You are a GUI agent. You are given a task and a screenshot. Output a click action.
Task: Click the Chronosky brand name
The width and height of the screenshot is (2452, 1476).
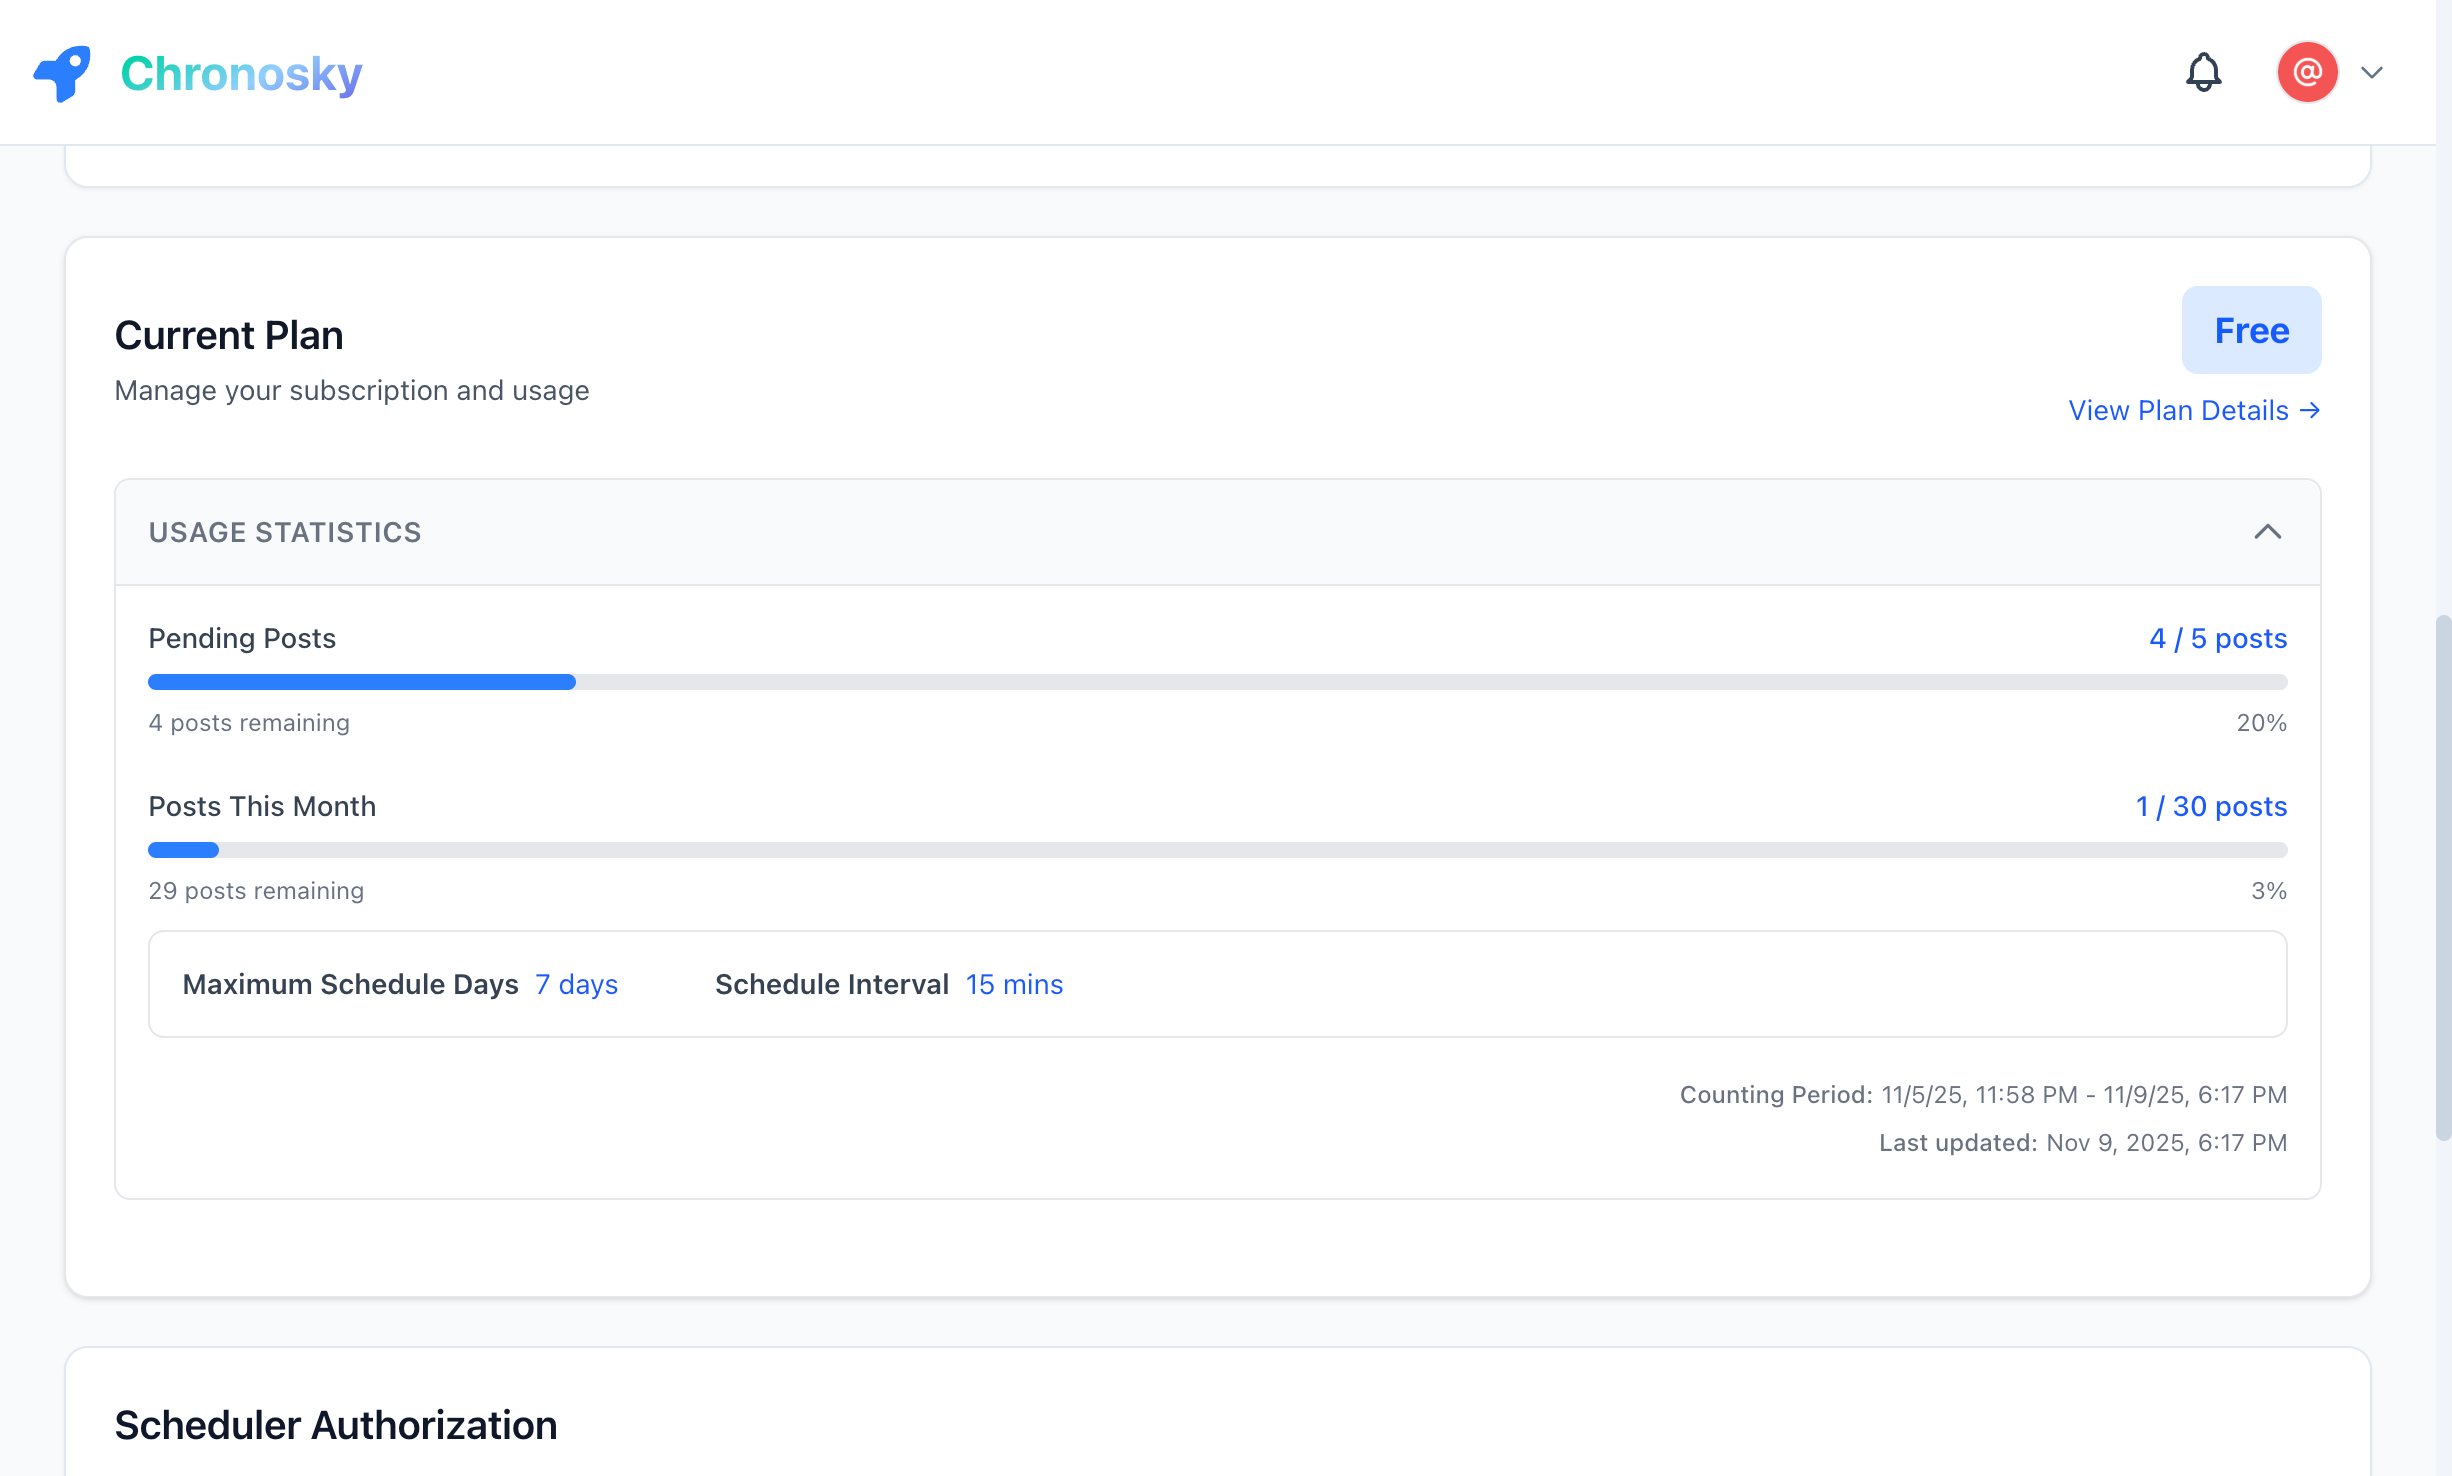click(241, 73)
